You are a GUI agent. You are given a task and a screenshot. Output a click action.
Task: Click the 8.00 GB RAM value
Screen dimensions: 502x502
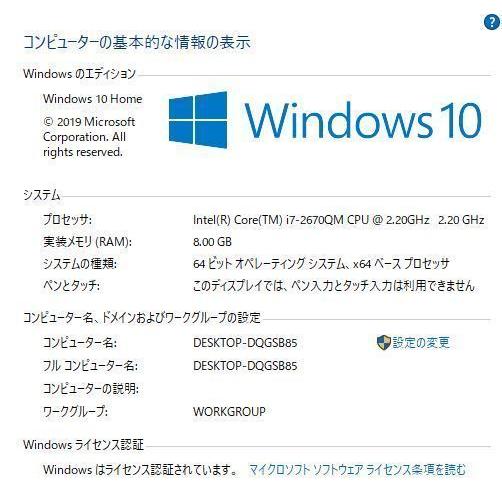pos(212,242)
